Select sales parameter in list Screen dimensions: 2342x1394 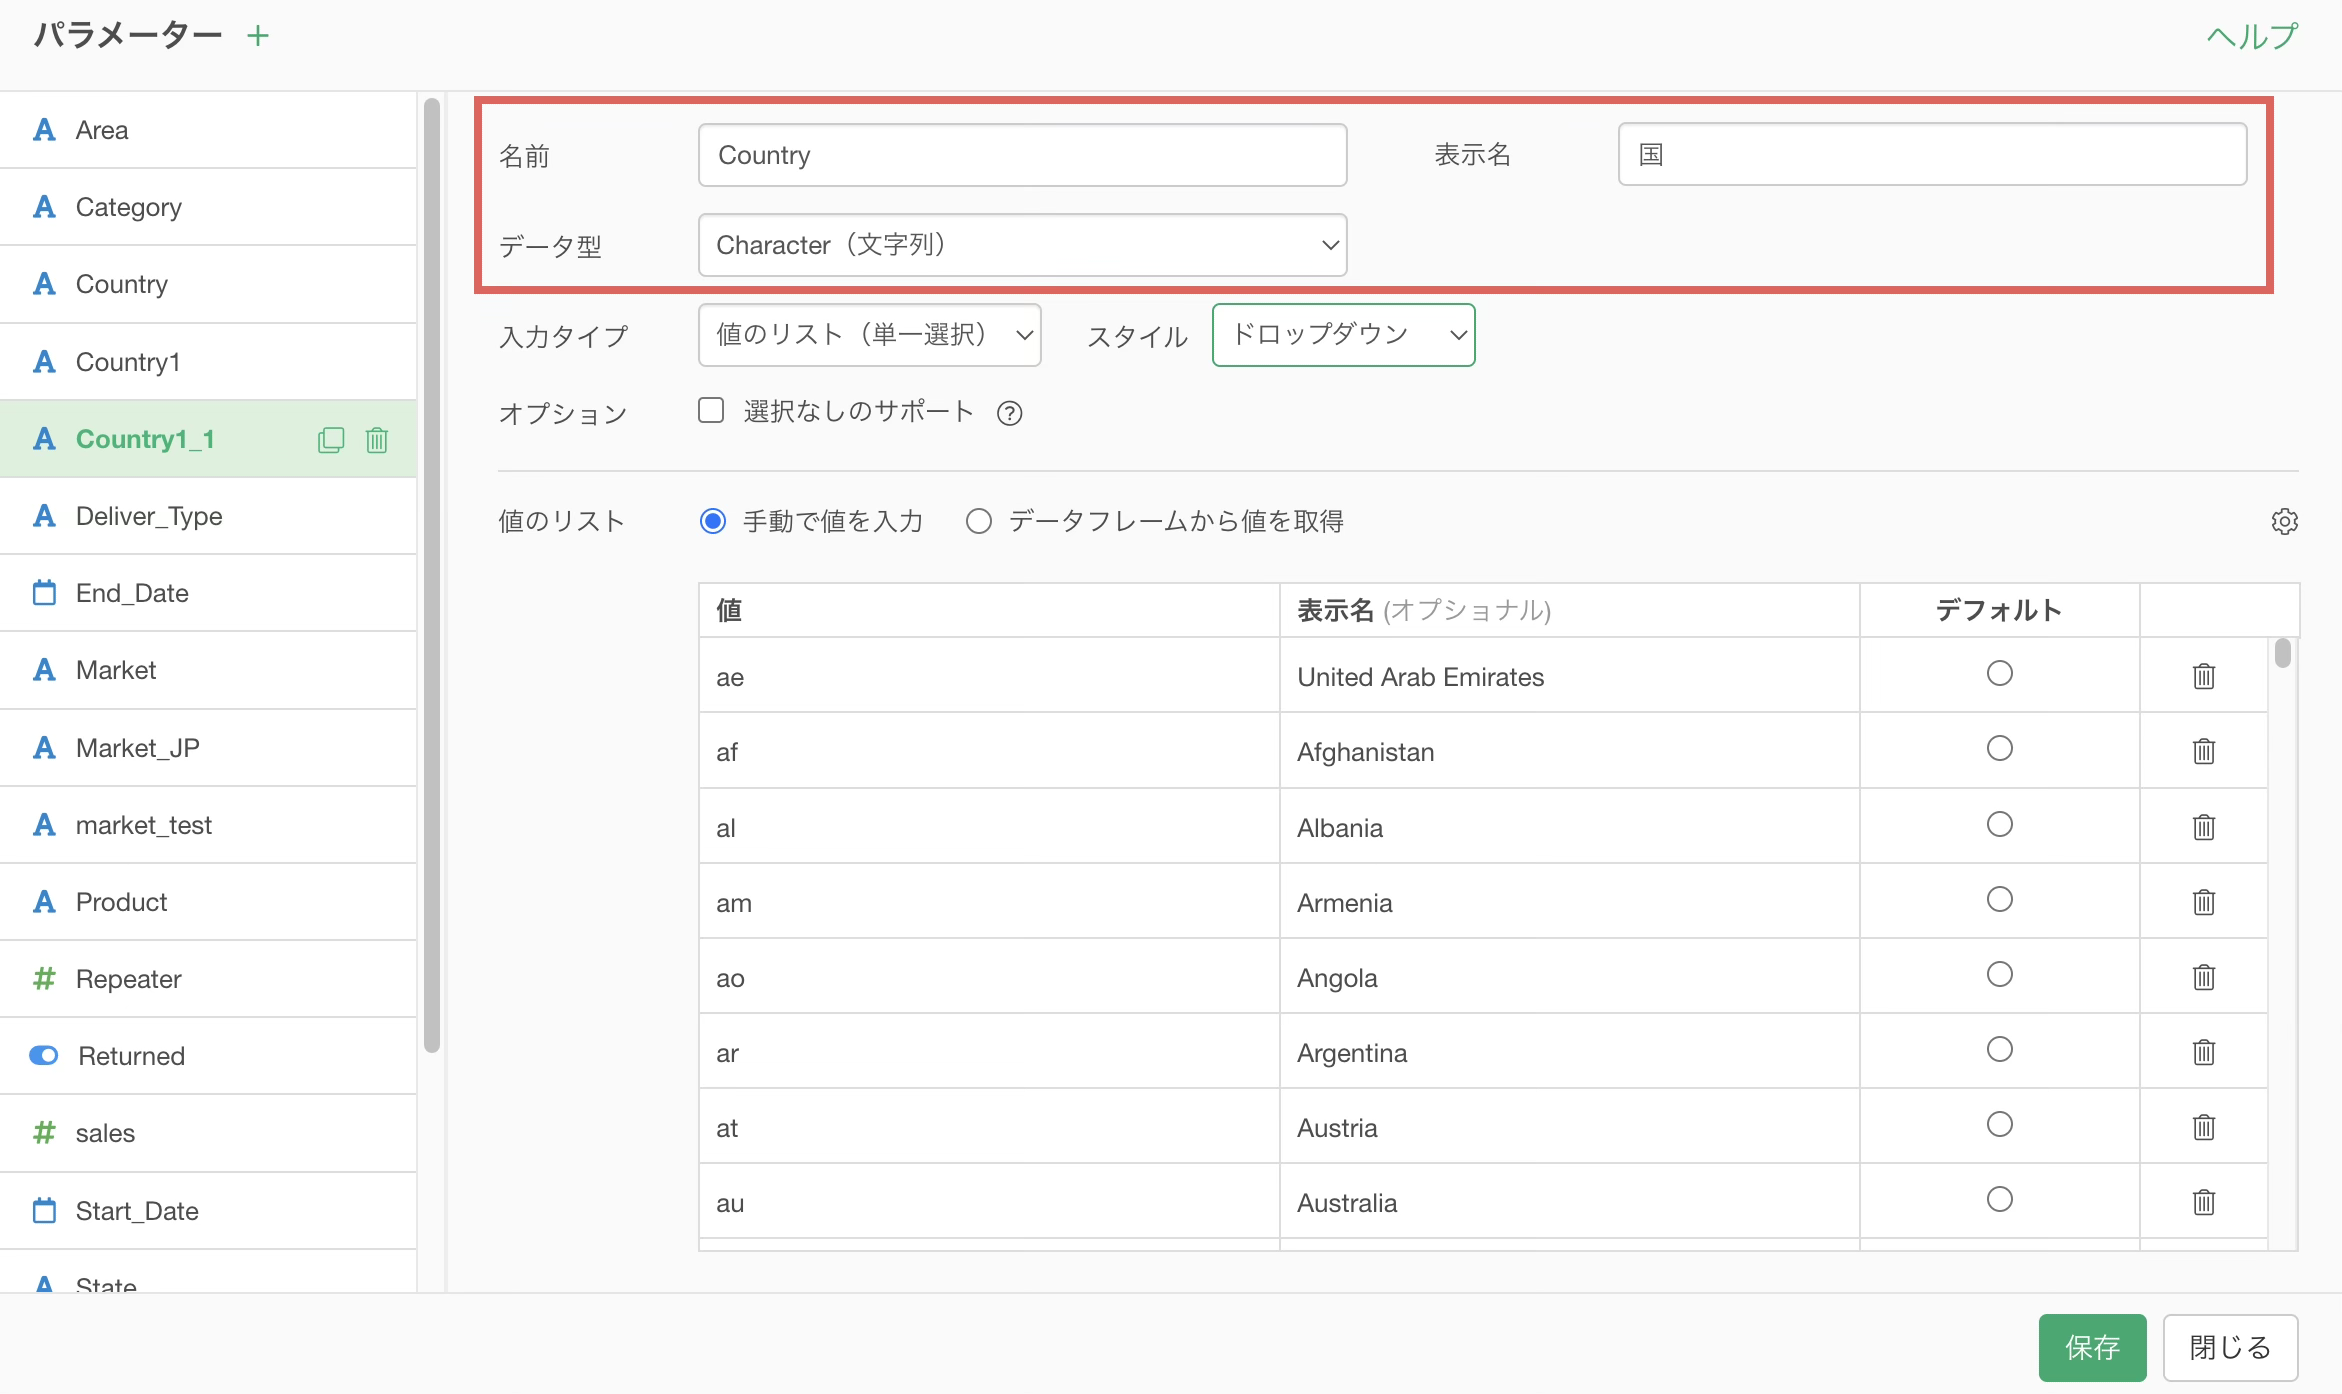tap(208, 1133)
